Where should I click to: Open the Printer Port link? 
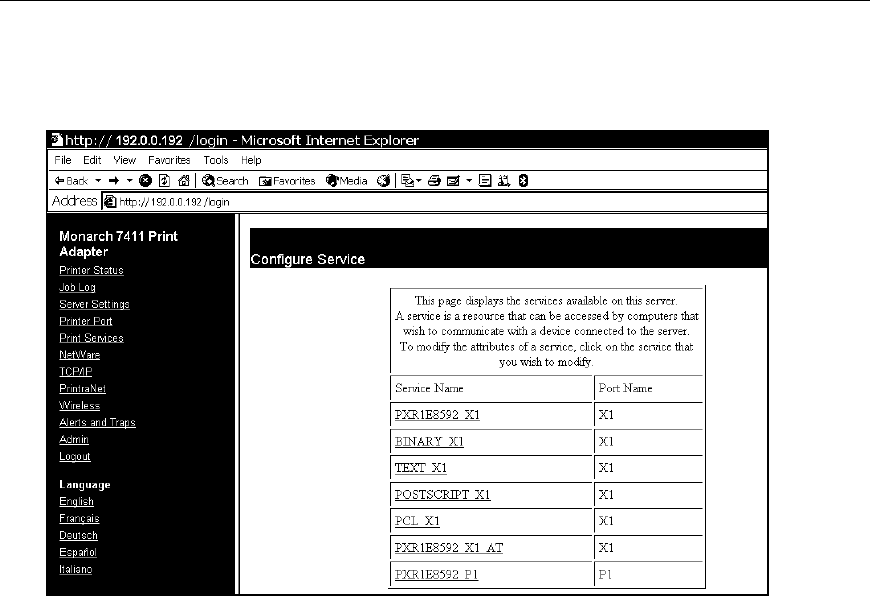tap(85, 321)
